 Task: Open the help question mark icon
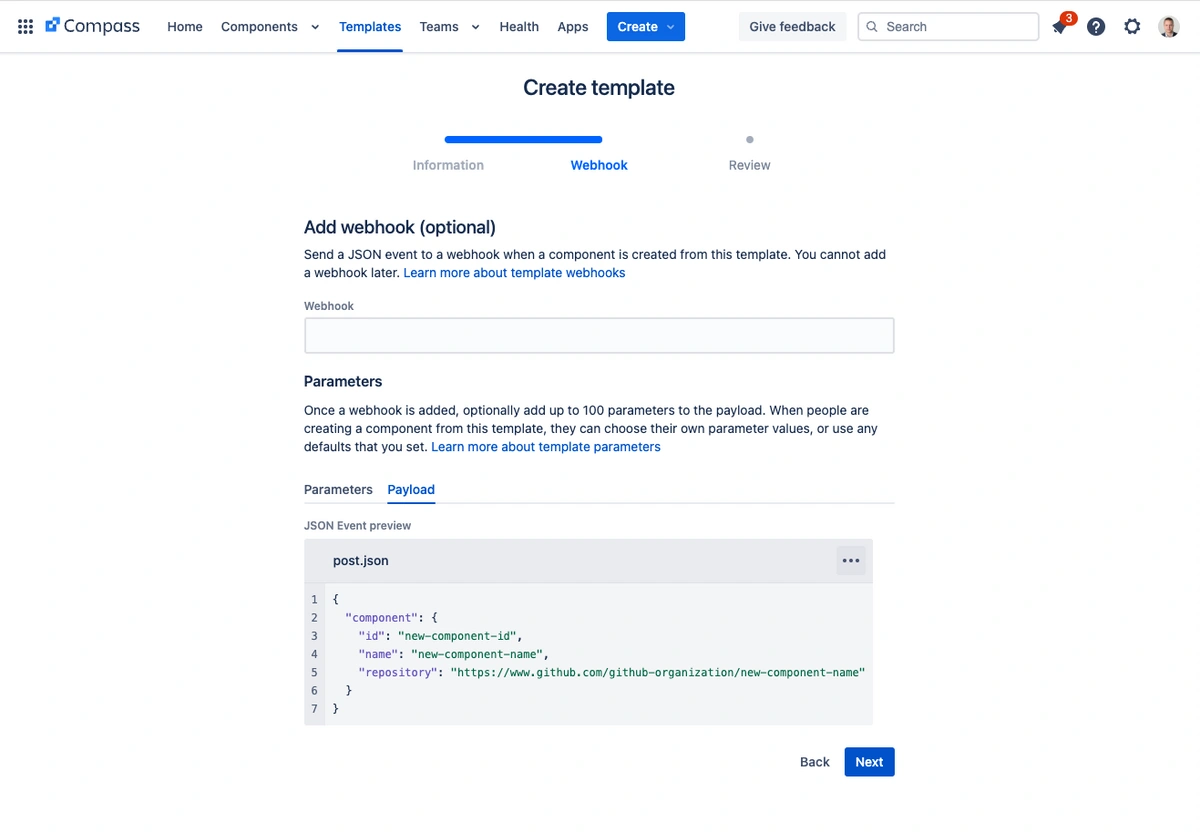pyautogui.click(x=1096, y=27)
